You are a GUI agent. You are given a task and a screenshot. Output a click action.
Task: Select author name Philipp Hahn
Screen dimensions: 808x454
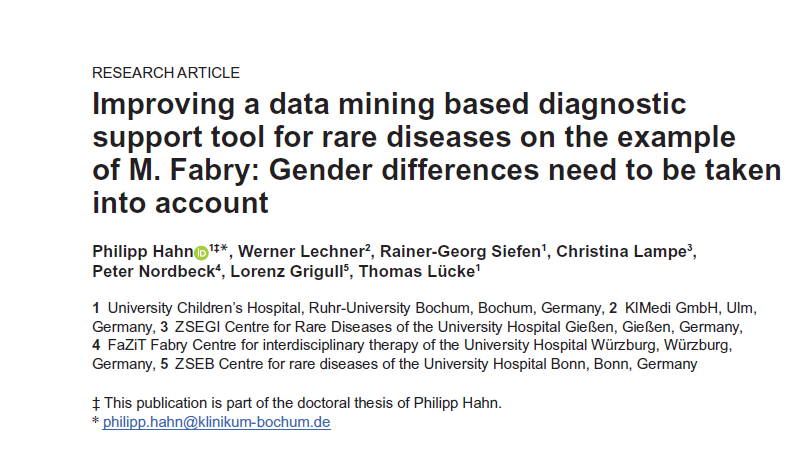[143, 251]
